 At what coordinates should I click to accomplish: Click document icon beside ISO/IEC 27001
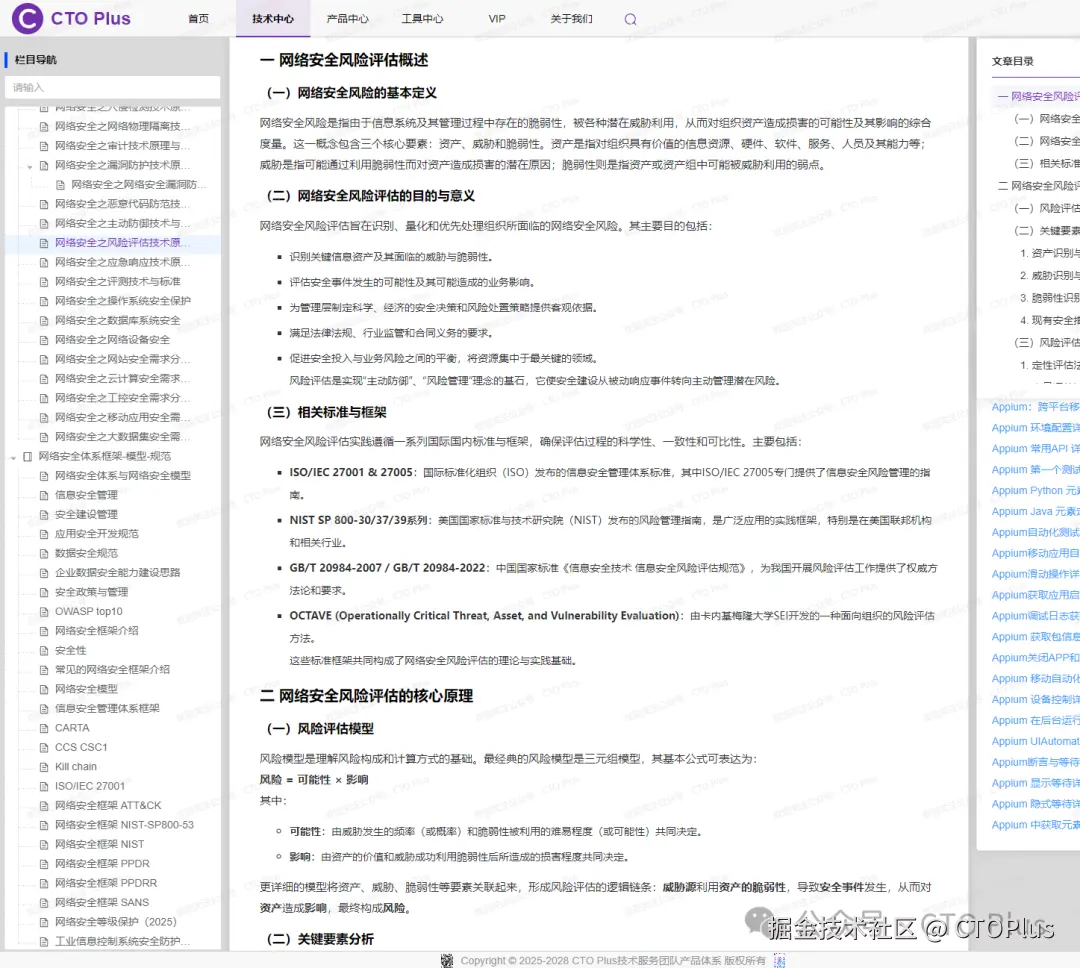44,786
